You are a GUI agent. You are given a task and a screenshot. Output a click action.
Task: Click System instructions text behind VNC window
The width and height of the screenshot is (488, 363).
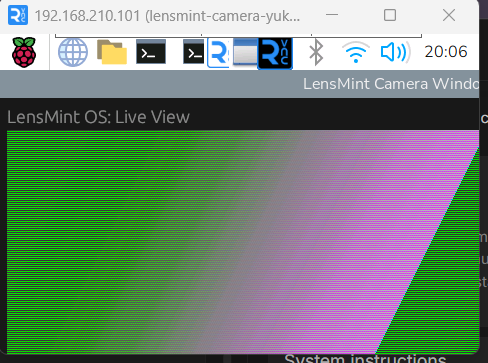(x=365, y=359)
